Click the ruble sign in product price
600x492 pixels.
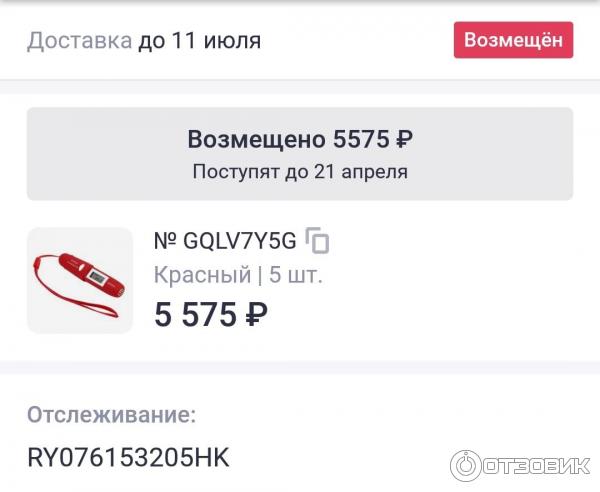point(256,314)
